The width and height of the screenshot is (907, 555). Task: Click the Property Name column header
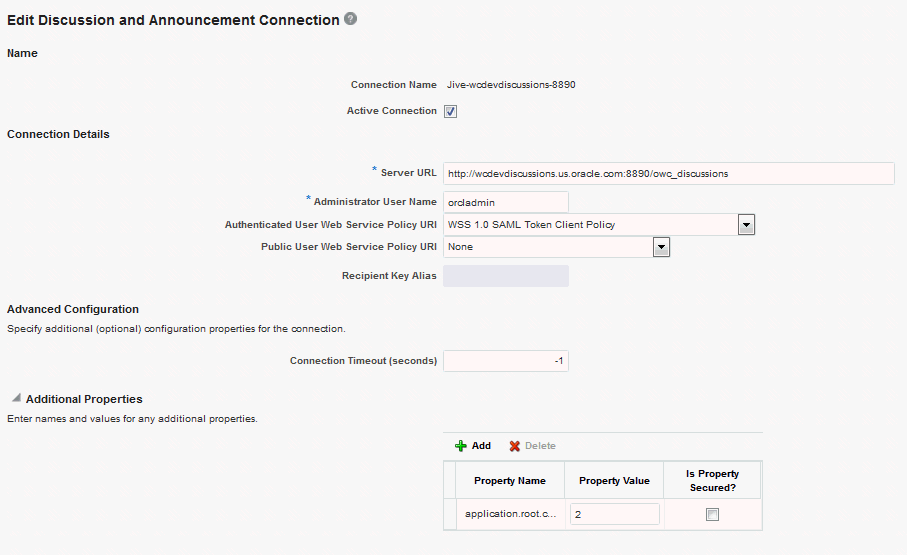(x=509, y=481)
